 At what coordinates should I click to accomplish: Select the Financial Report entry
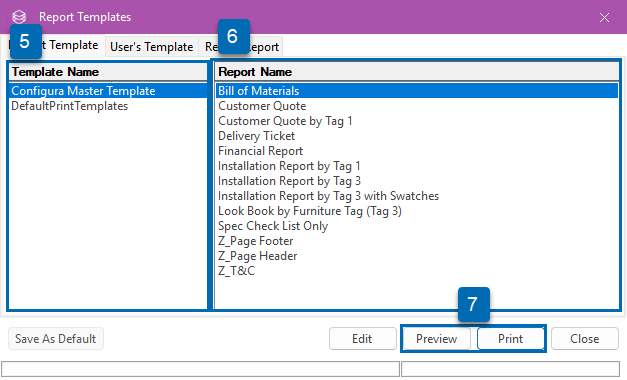pyautogui.click(x=417, y=151)
